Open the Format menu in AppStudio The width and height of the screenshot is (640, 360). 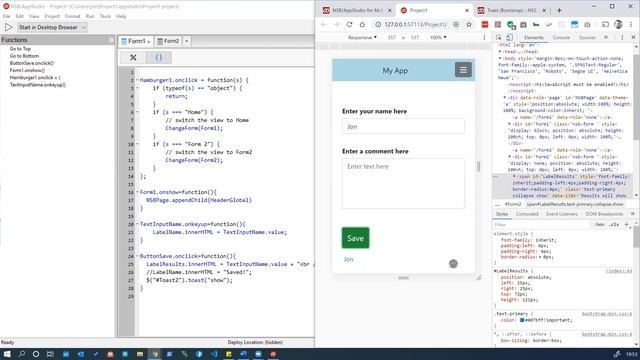[x=72, y=16]
